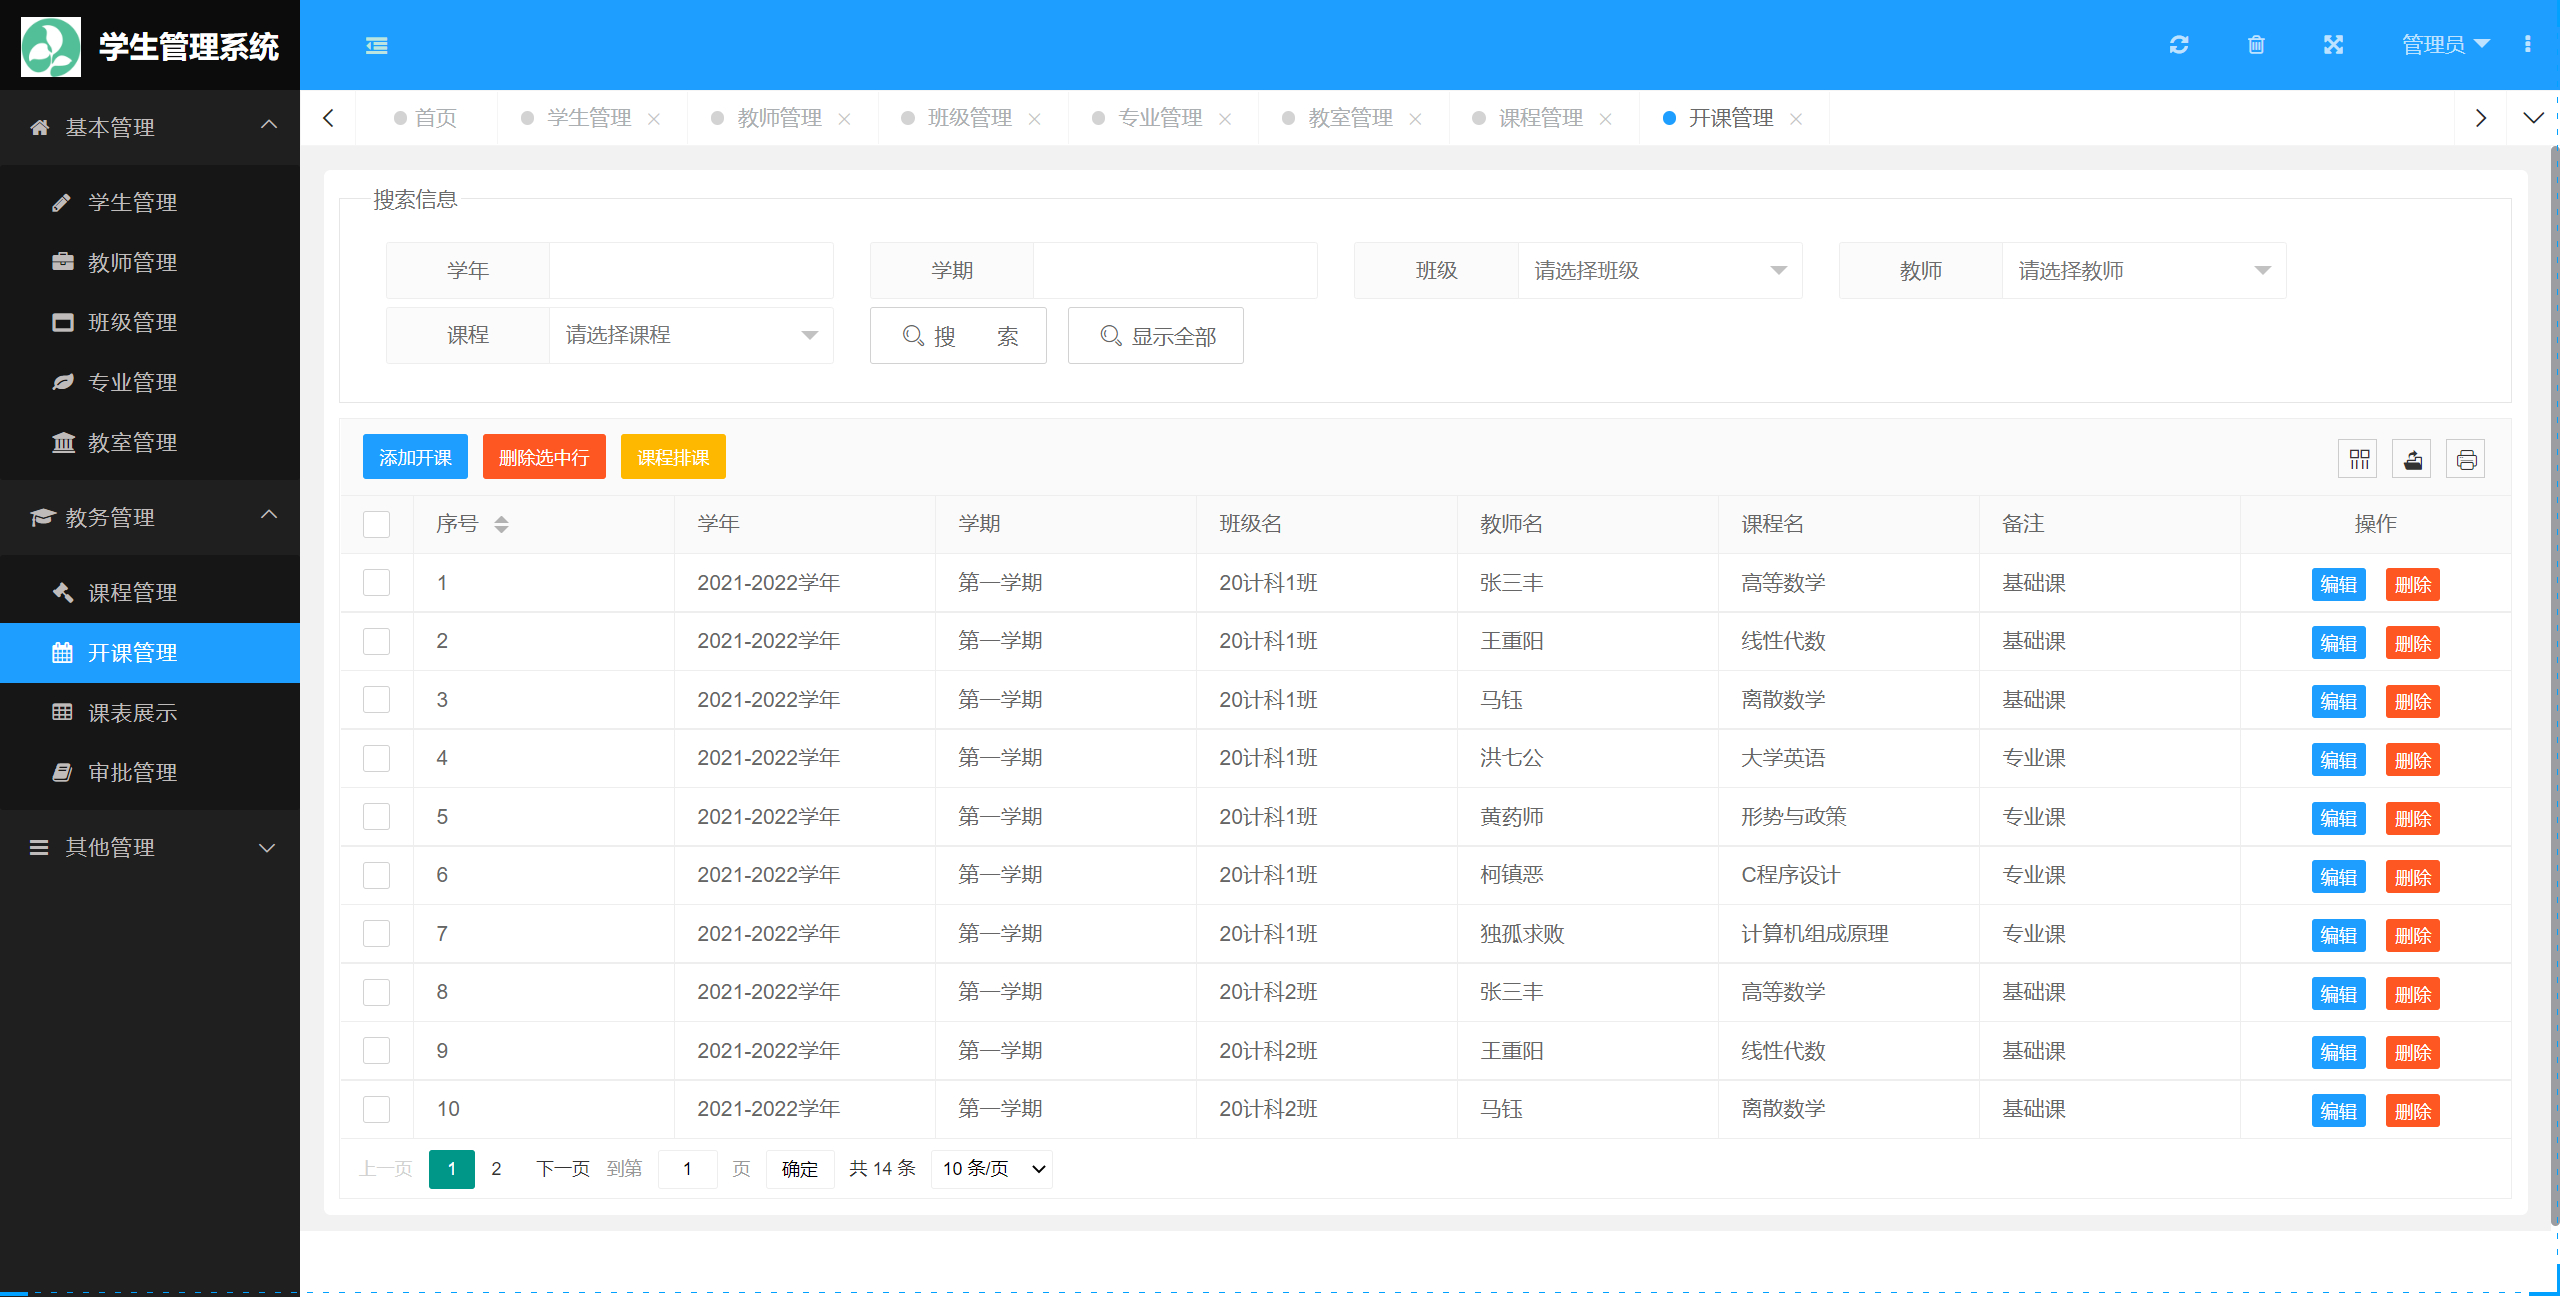
Task: Click the 学年 search input field
Action: click(691, 271)
